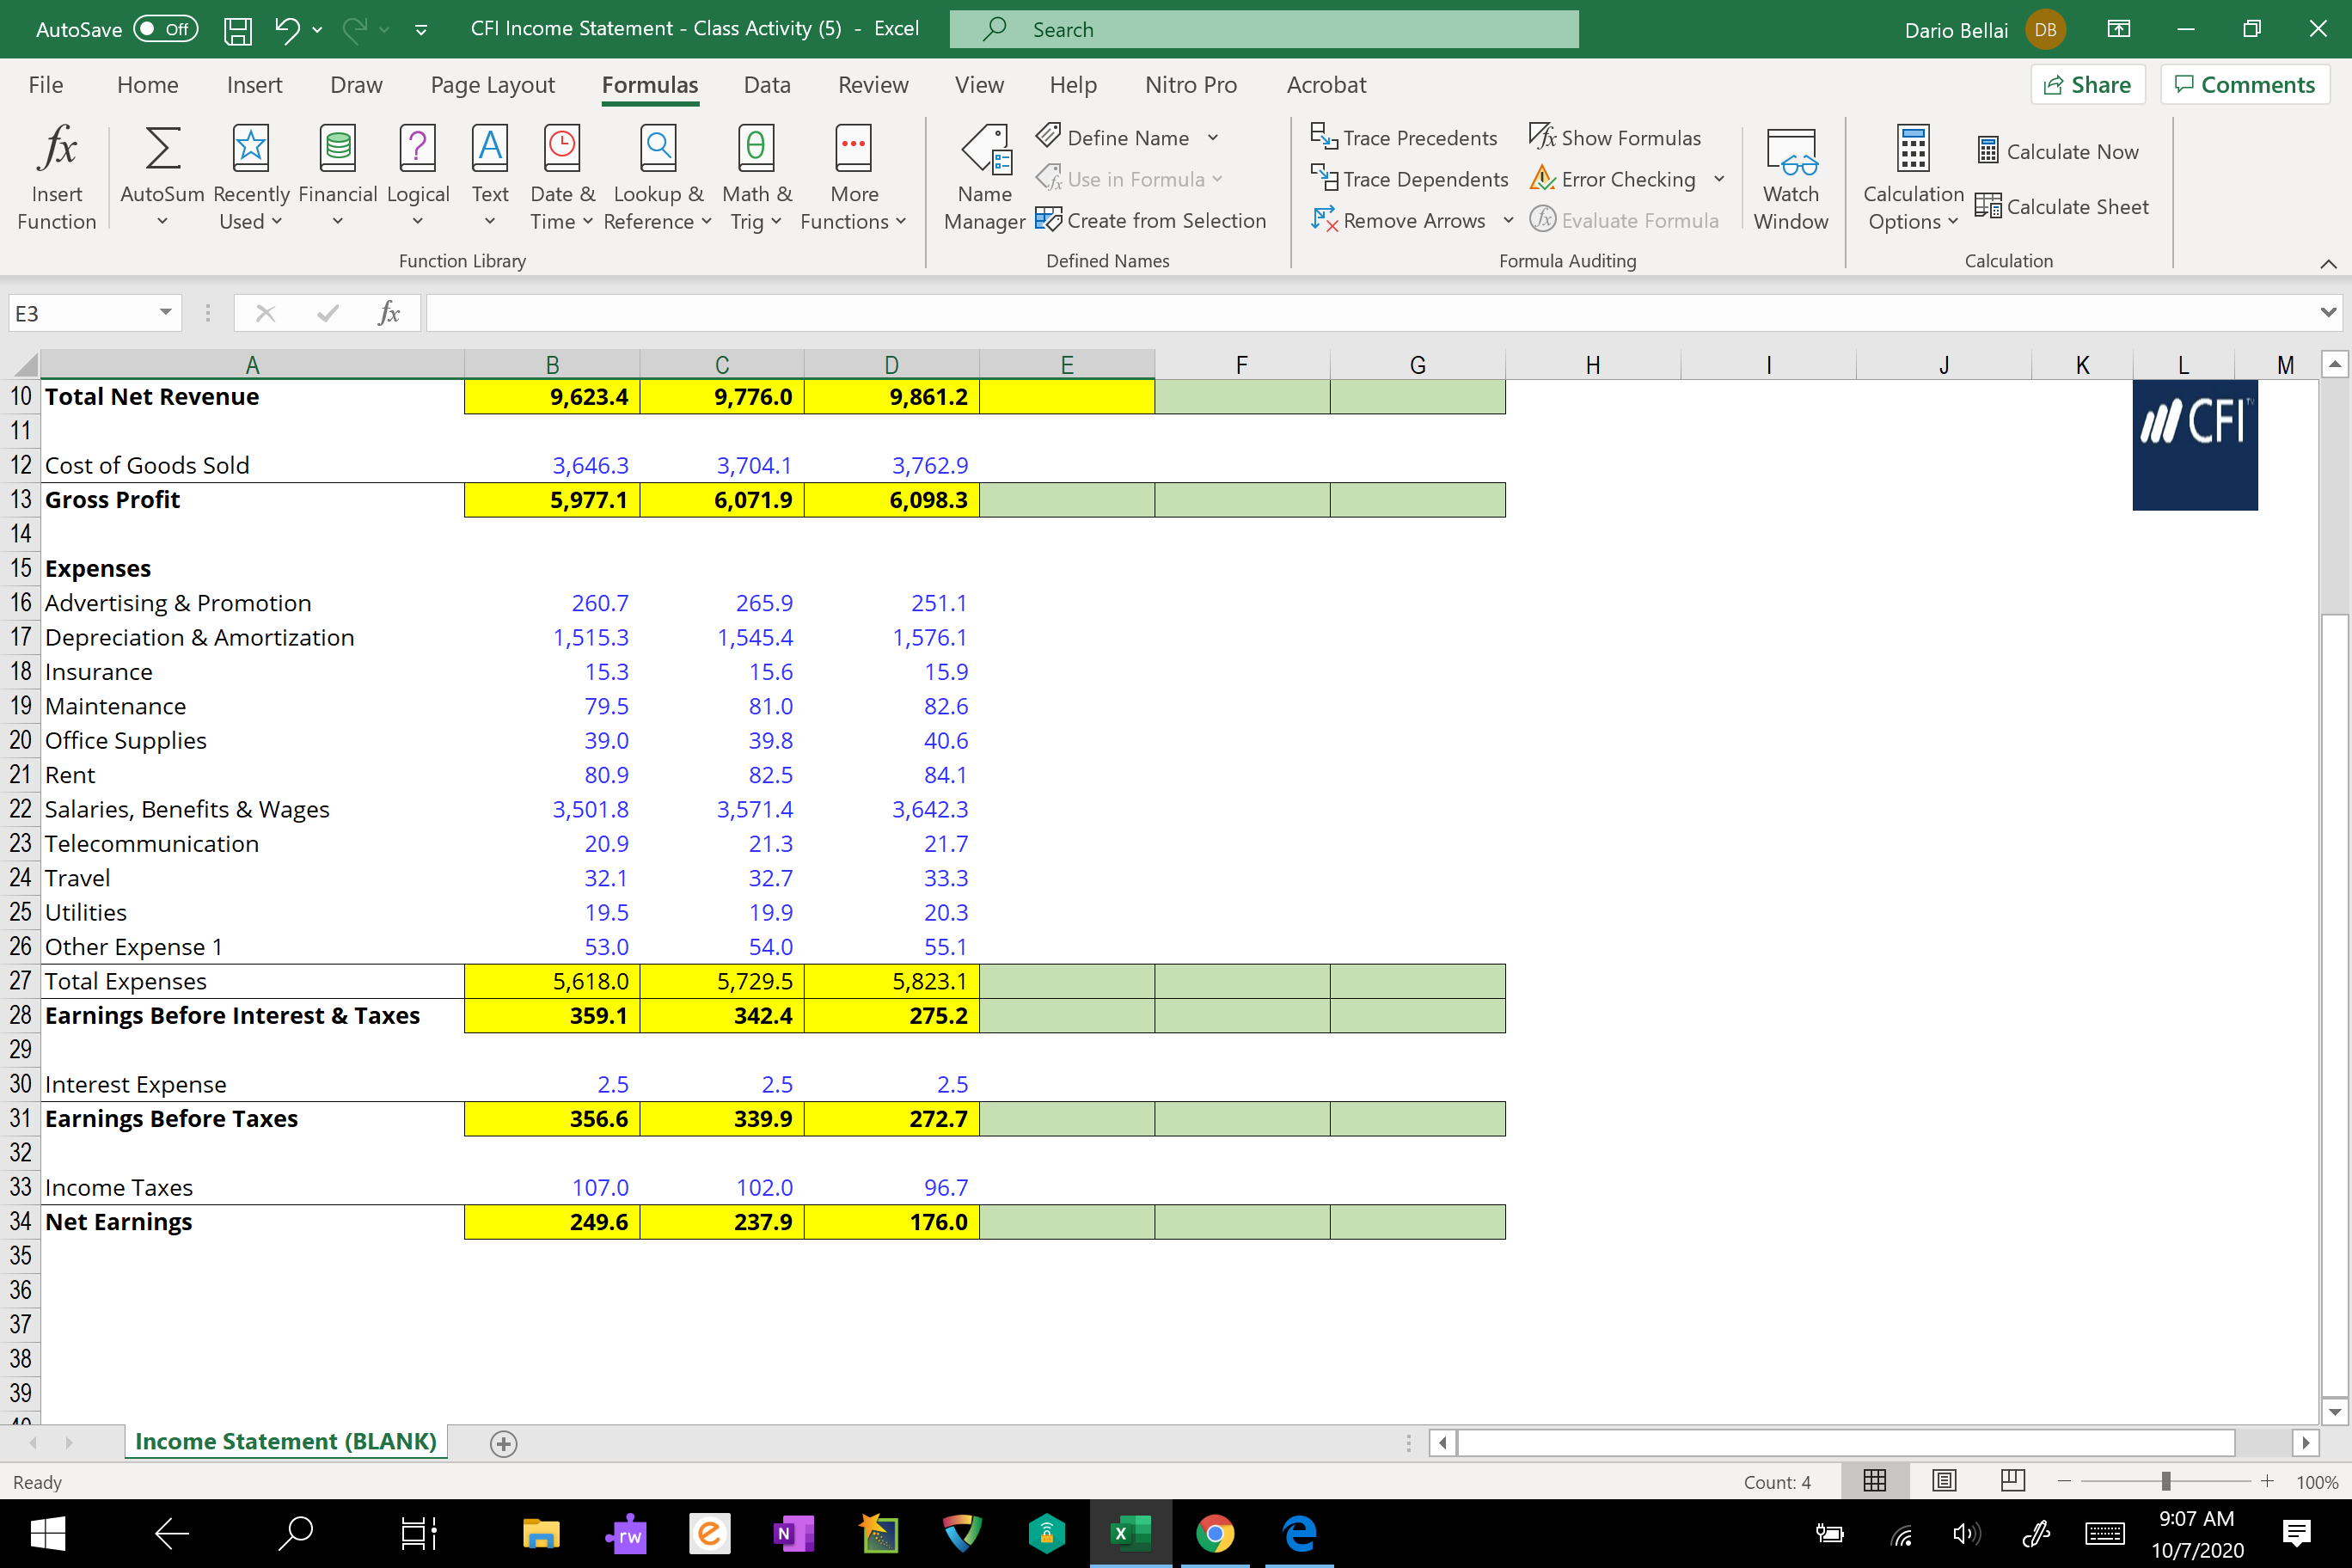Open Date & Time functions menu
2352x1568 pixels.
point(562,177)
